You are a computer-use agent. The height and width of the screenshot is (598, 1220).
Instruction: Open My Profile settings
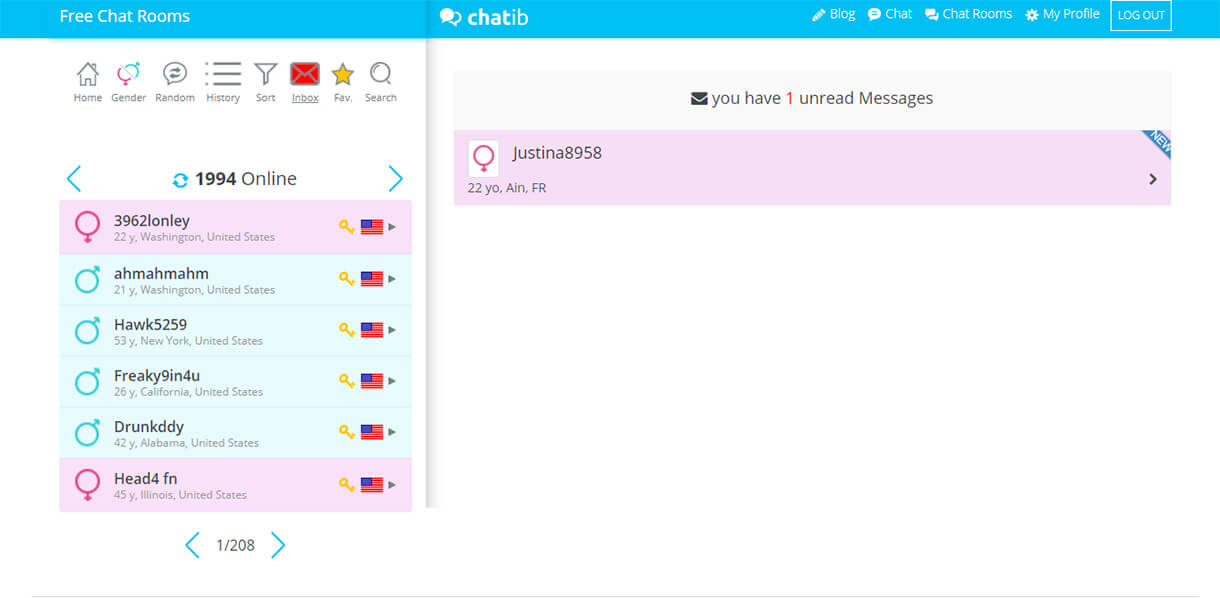[x=1062, y=14]
